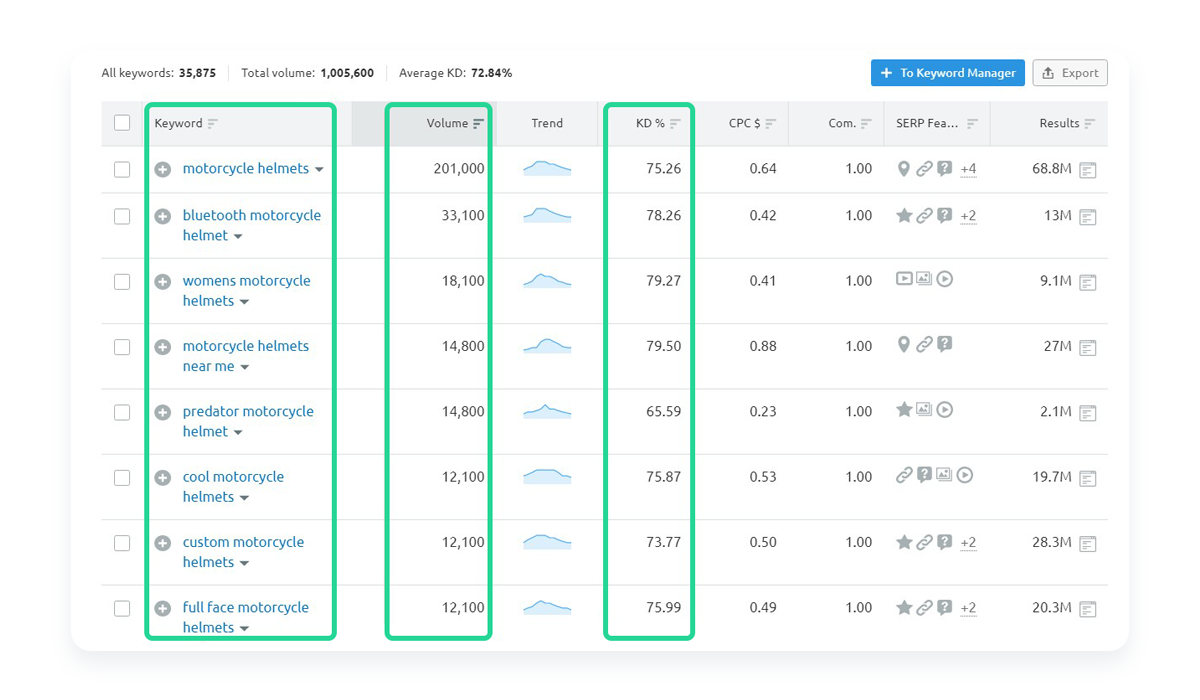Viewport: 1200px width, 700px height.
Task: Expand dropdown arrow beside 'motorcycle helmets'
Action: click(x=319, y=170)
